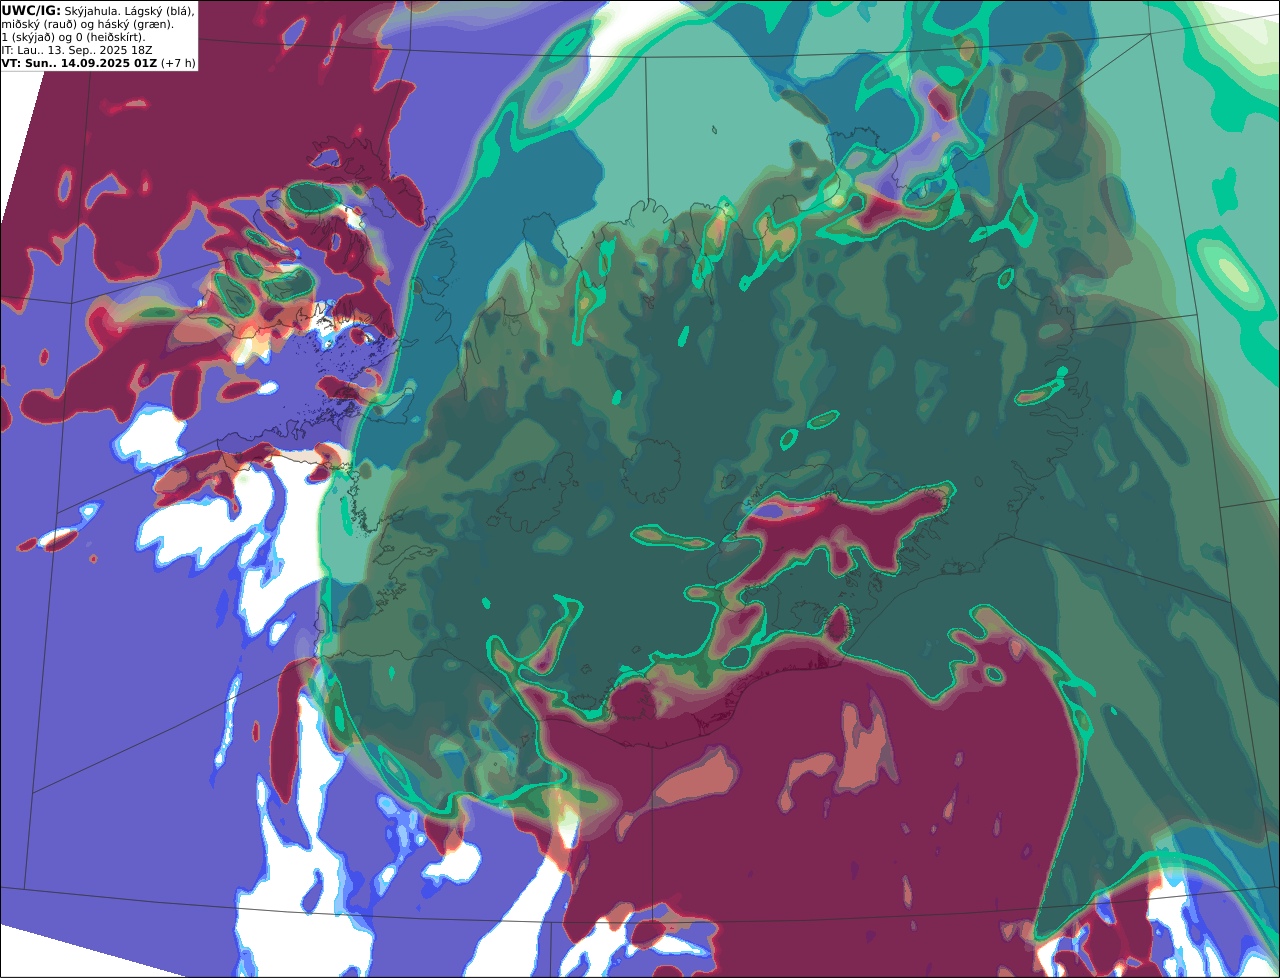Click the '(+7 h)' forecast offset text

(178, 63)
